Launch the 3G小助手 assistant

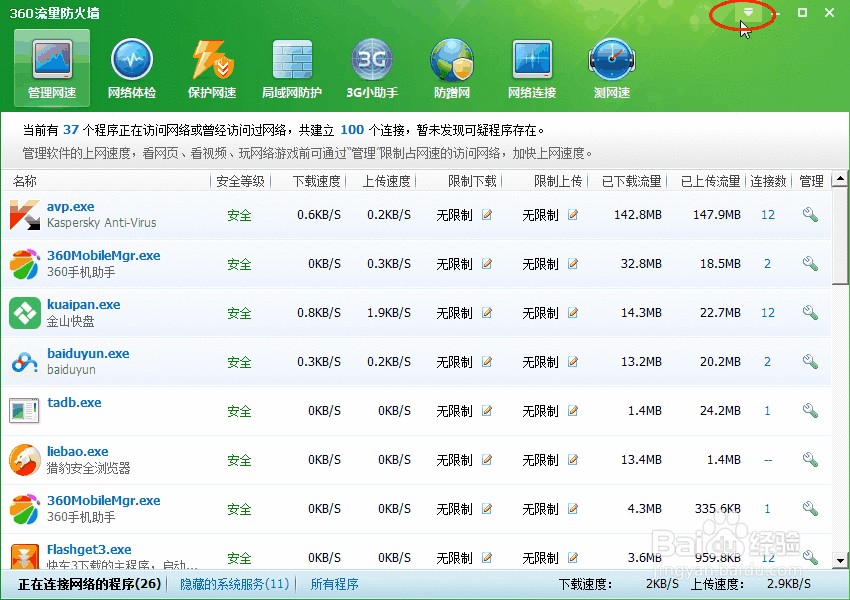(371, 67)
